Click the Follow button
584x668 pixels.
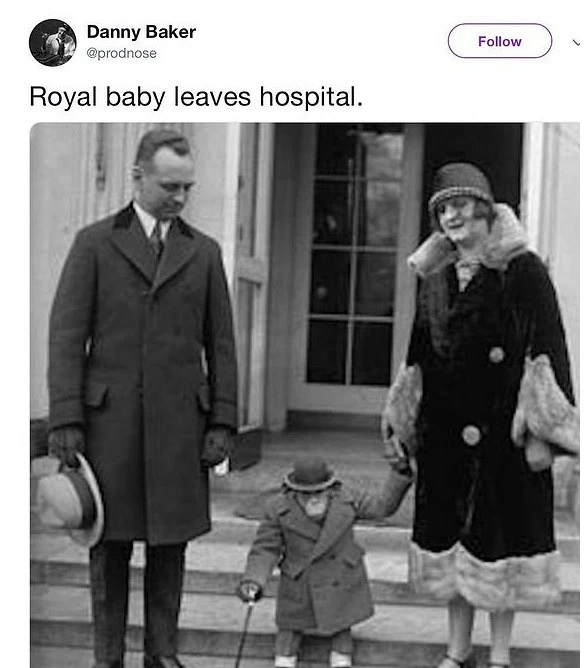pos(500,41)
